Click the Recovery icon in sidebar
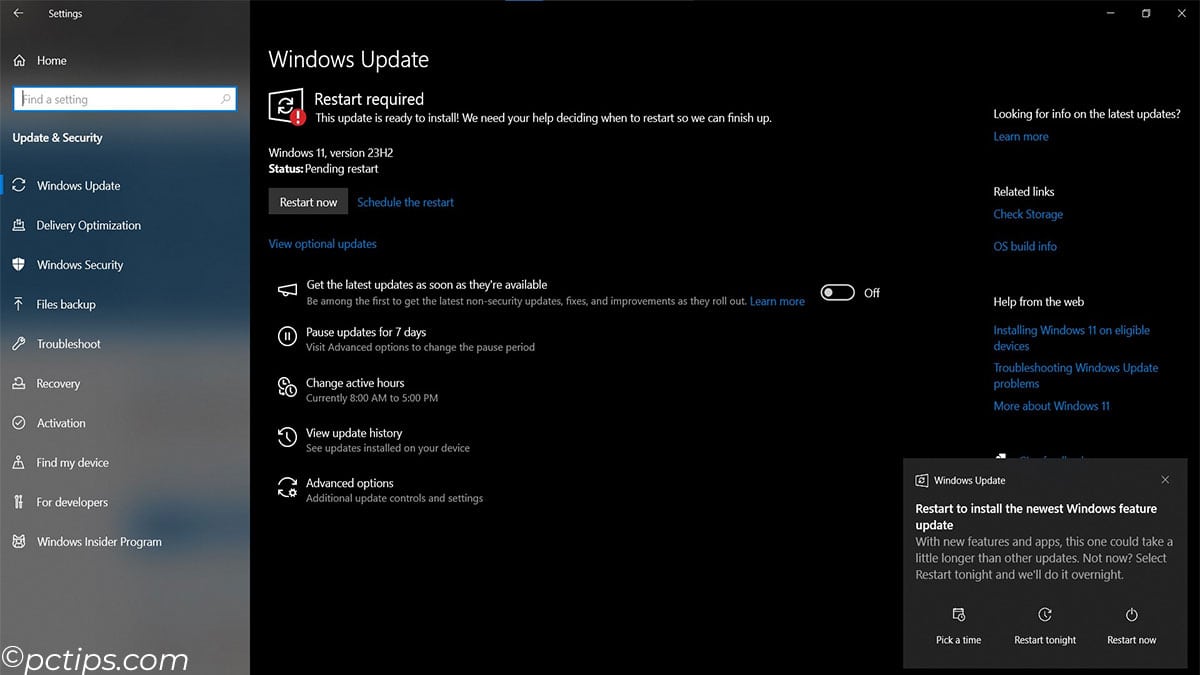This screenshot has width=1200, height=675. [x=19, y=384]
